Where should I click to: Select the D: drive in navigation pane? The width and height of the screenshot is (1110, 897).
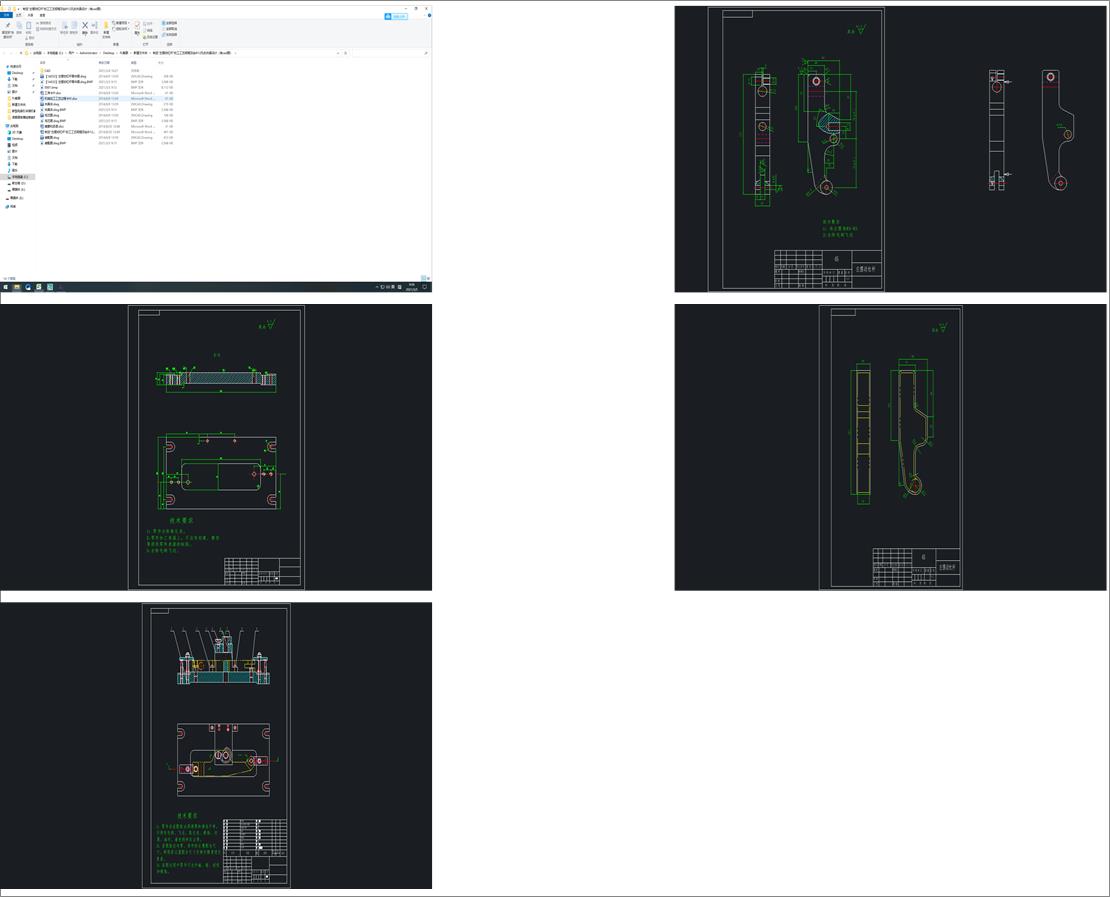[18, 183]
